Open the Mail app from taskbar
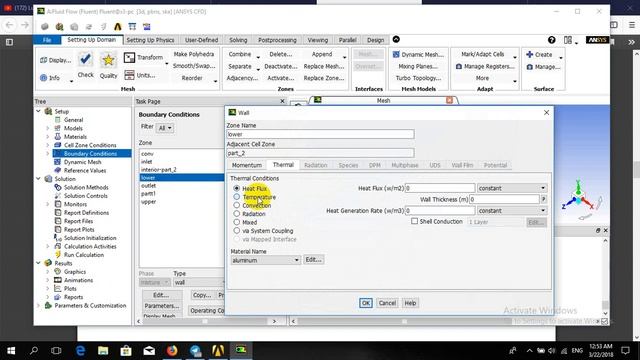The image size is (640, 360). [149, 350]
